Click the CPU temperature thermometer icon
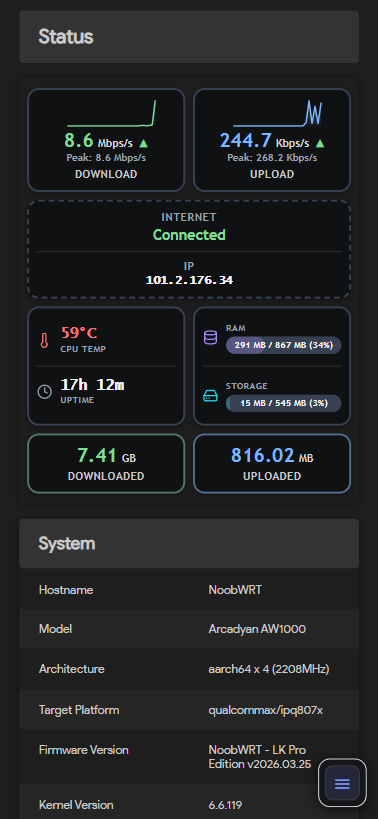Viewport: 378px width, 819px height. coord(44,340)
